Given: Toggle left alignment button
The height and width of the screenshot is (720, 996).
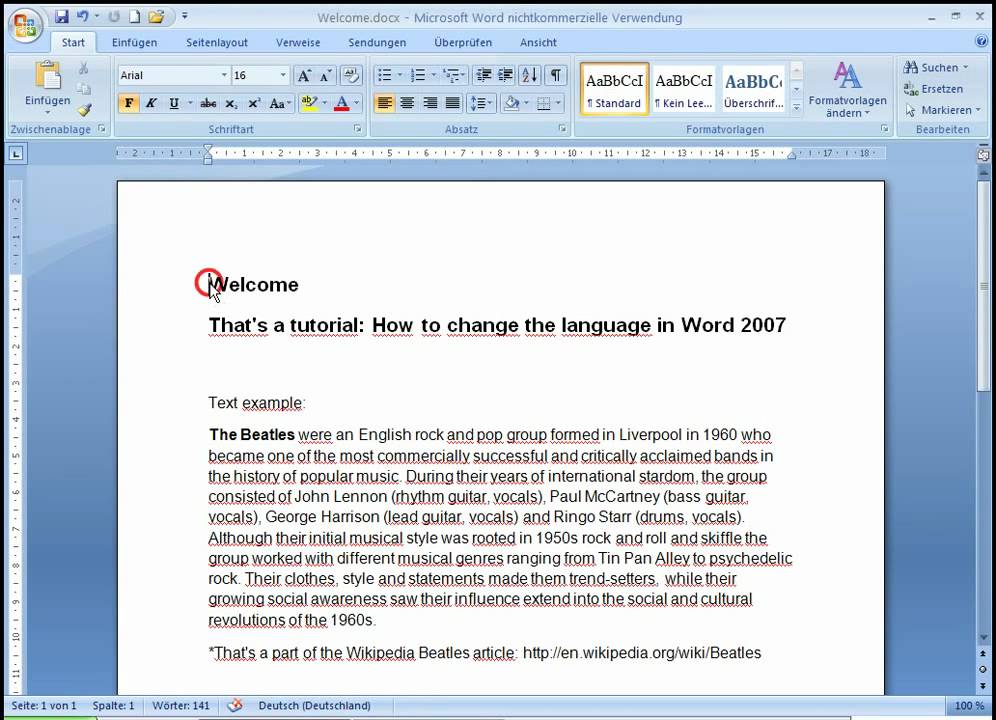Looking at the screenshot, I should coord(384,103).
